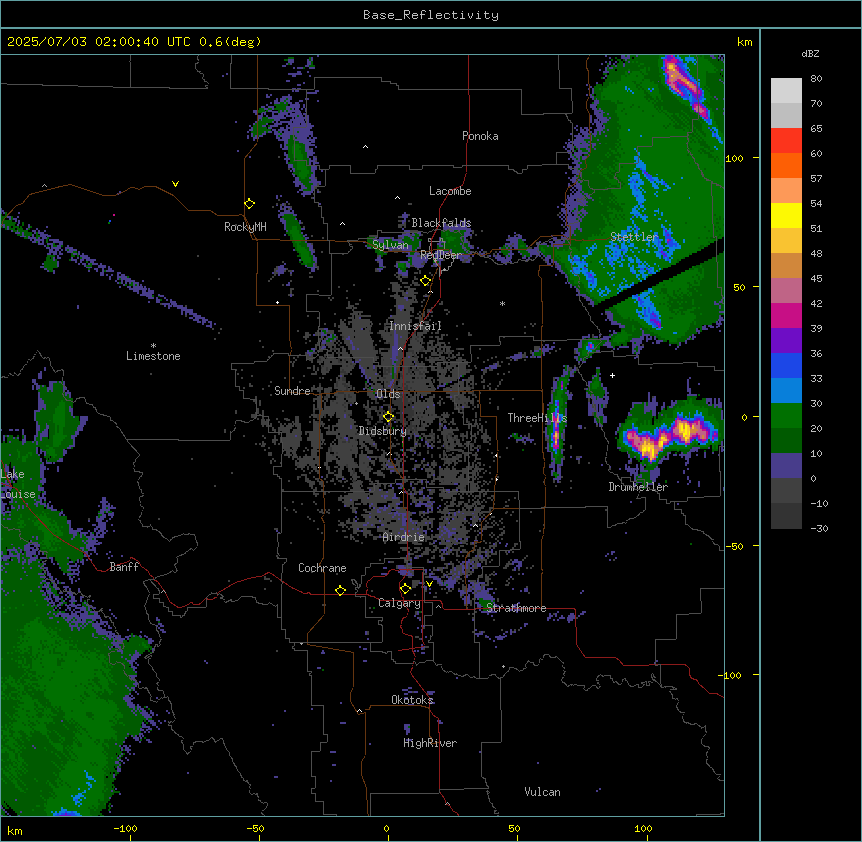862x842 pixels.
Task: Click the km unit label at bottom left
Action: (x=14, y=830)
